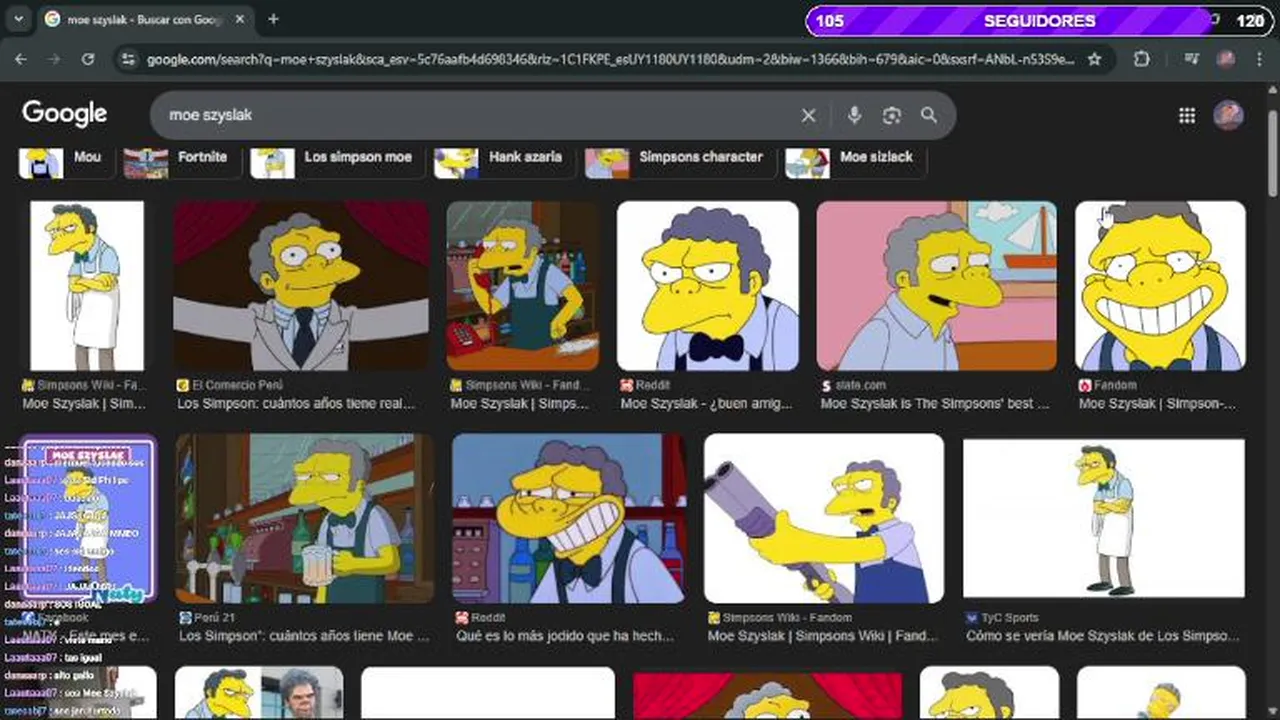Click the Los Simpson": cuántos años tiene Moe caption
This screenshot has height=720, width=1280.
pyautogui.click(x=304, y=636)
